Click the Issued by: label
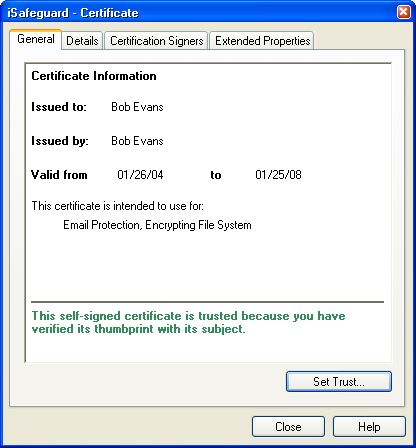The width and height of the screenshot is (416, 448). pyautogui.click(x=60, y=141)
